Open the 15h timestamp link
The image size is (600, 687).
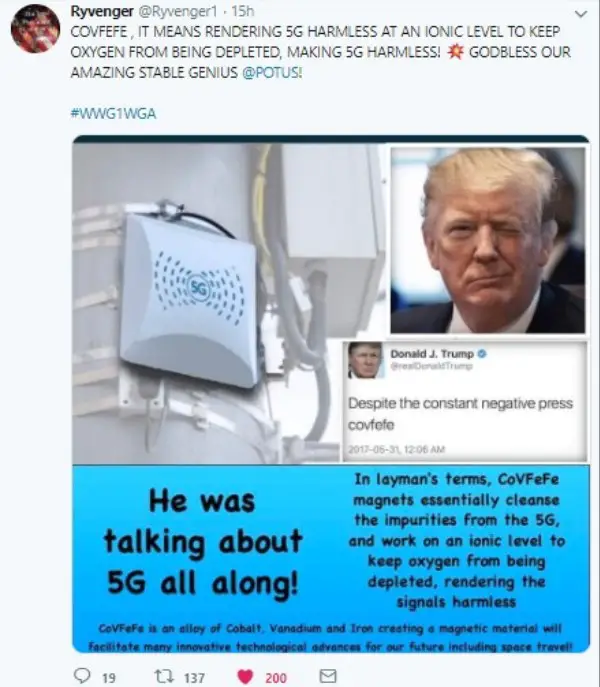[x=242, y=12]
